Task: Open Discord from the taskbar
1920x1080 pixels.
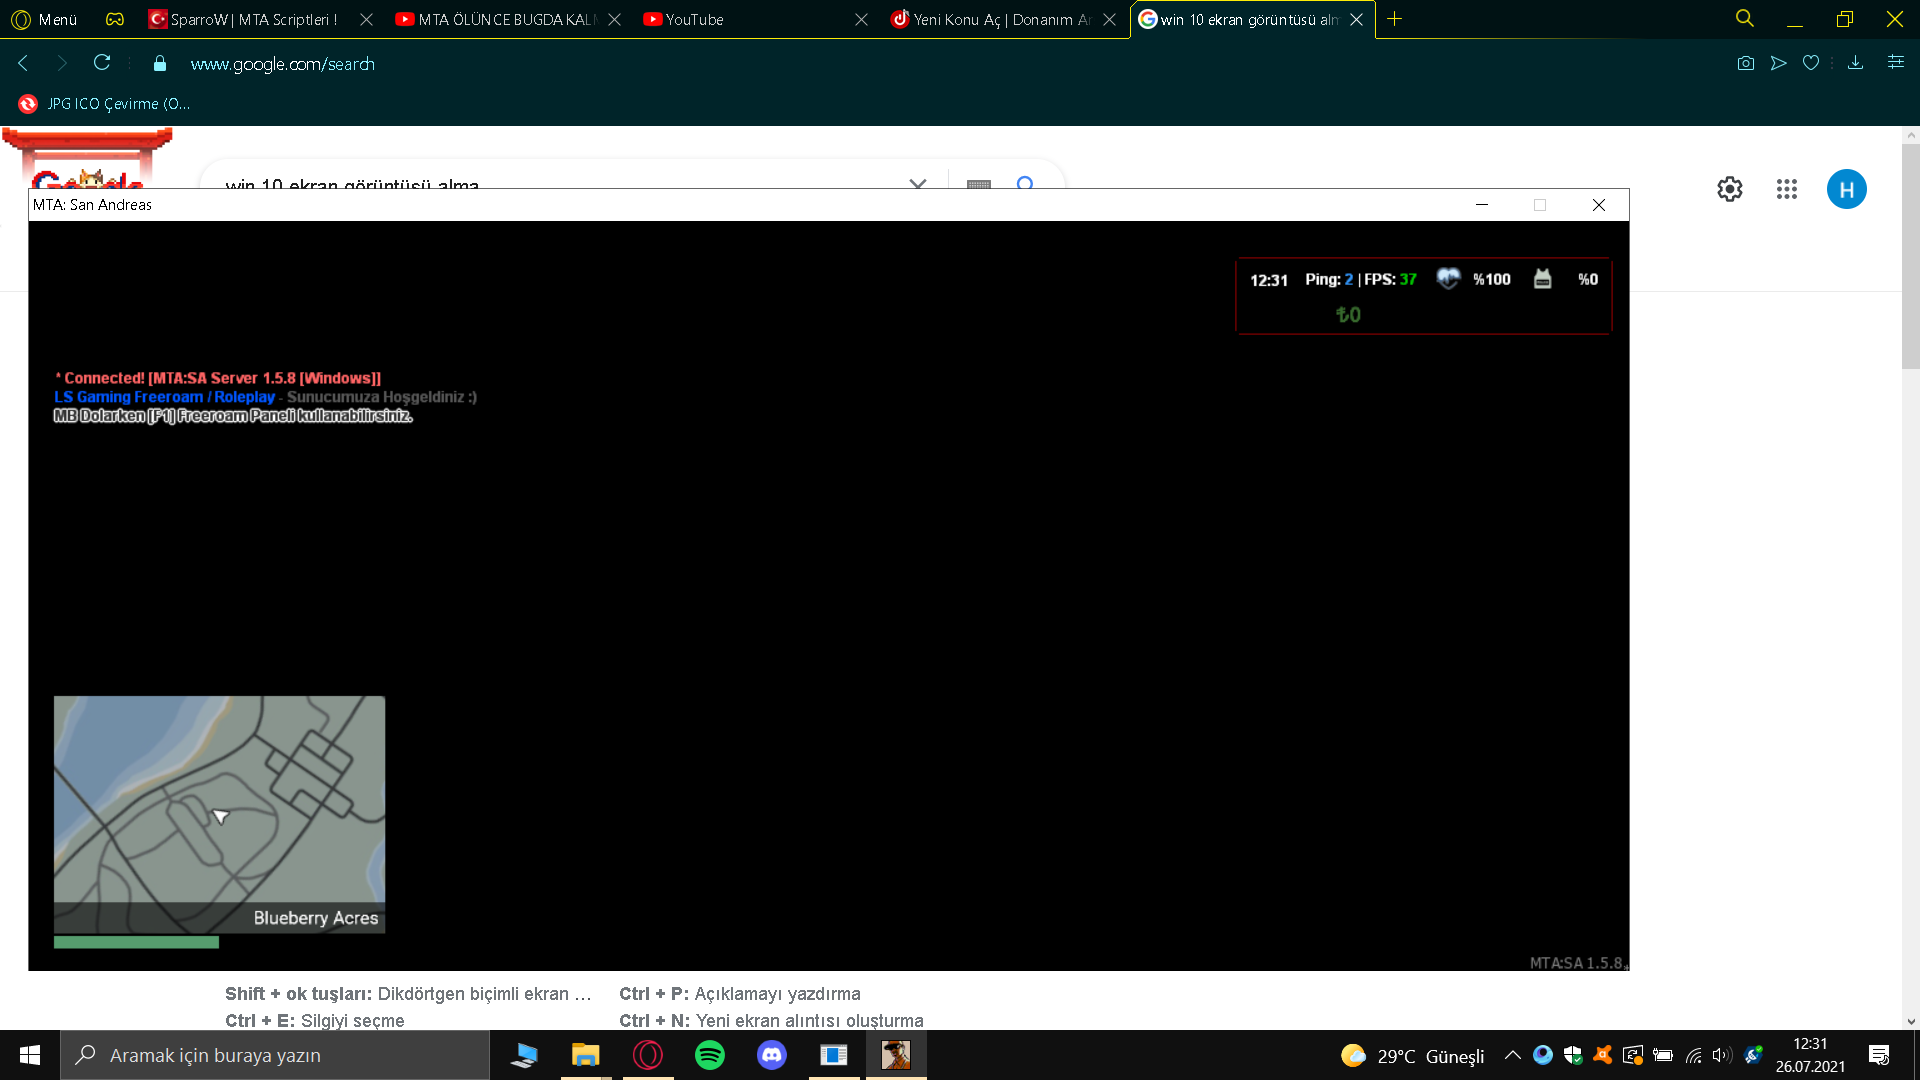Action: click(772, 1055)
